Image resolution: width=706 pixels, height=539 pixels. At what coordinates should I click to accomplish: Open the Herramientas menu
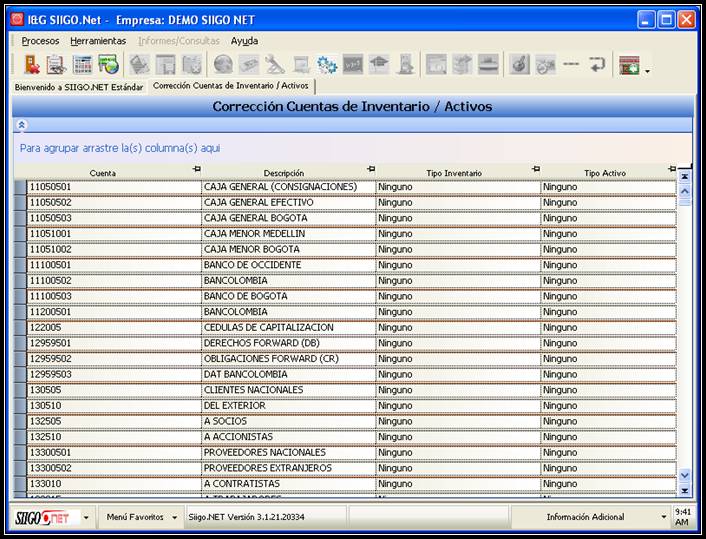[98, 41]
